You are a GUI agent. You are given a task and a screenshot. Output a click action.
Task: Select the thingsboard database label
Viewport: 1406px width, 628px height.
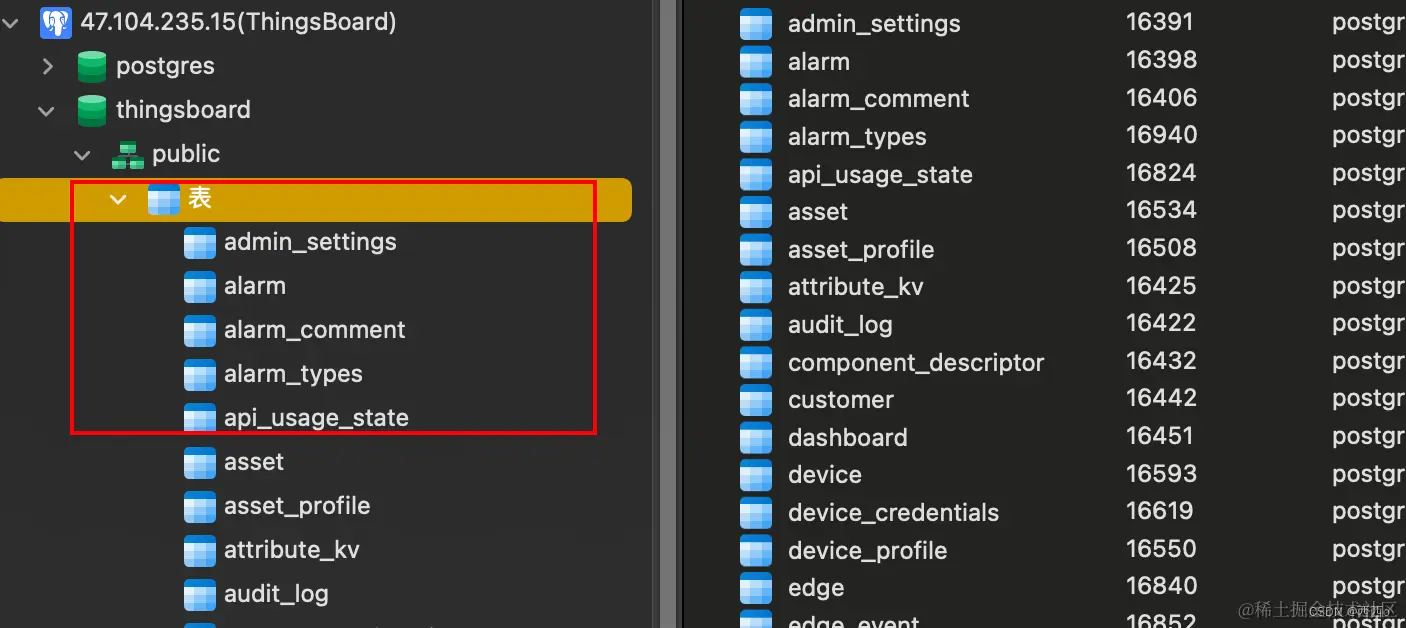[x=183, y=110]
